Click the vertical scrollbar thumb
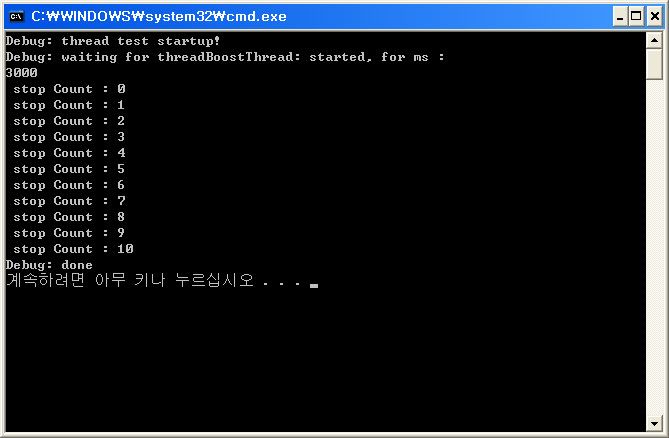 click(x=654, y=64)
